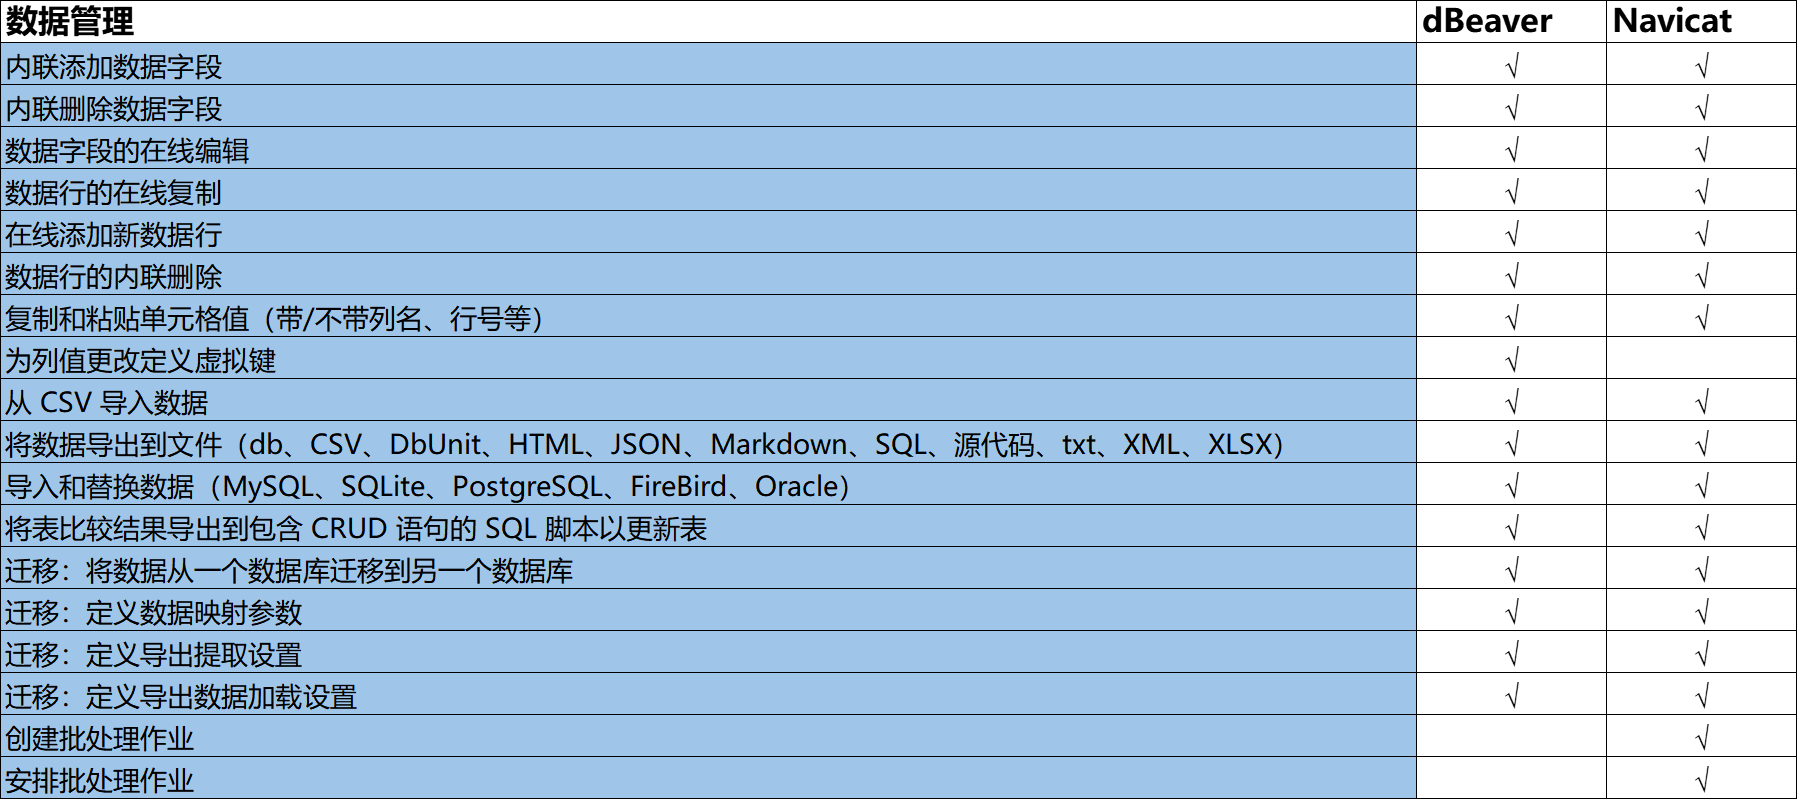Select the 导入和替换数据 feature cell
The image size is (1797, 799).
coord(427,486)
